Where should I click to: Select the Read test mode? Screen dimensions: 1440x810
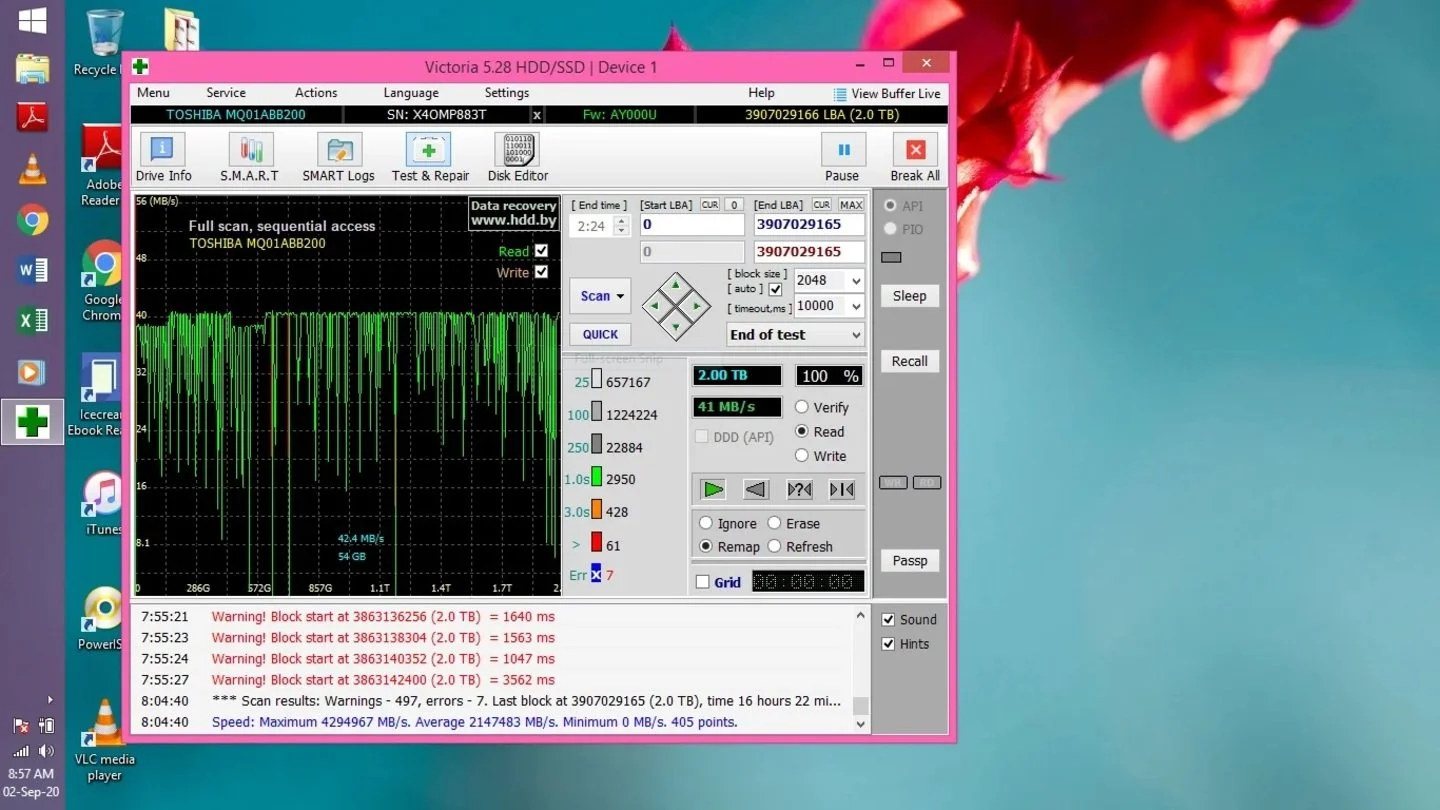point(802,432)
